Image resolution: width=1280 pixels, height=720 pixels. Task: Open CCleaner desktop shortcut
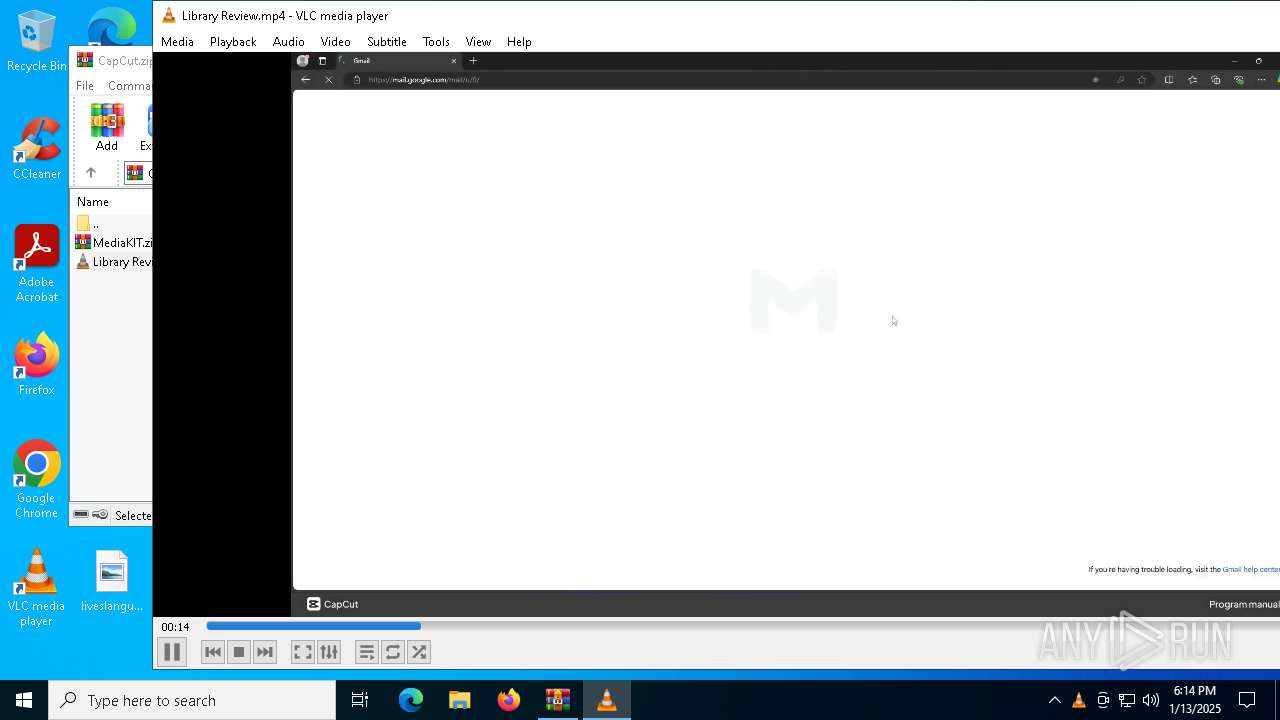click(37, 150)
